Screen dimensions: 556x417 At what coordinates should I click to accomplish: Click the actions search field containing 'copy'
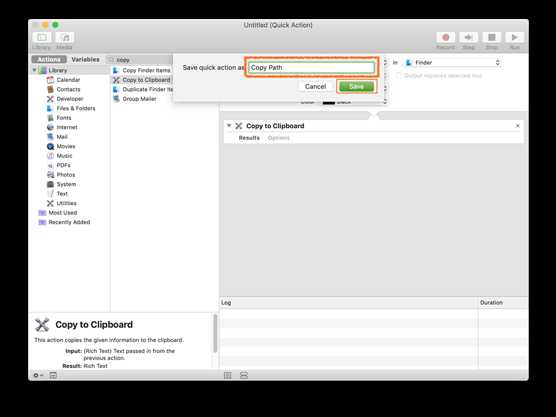(x=140, y=60)
